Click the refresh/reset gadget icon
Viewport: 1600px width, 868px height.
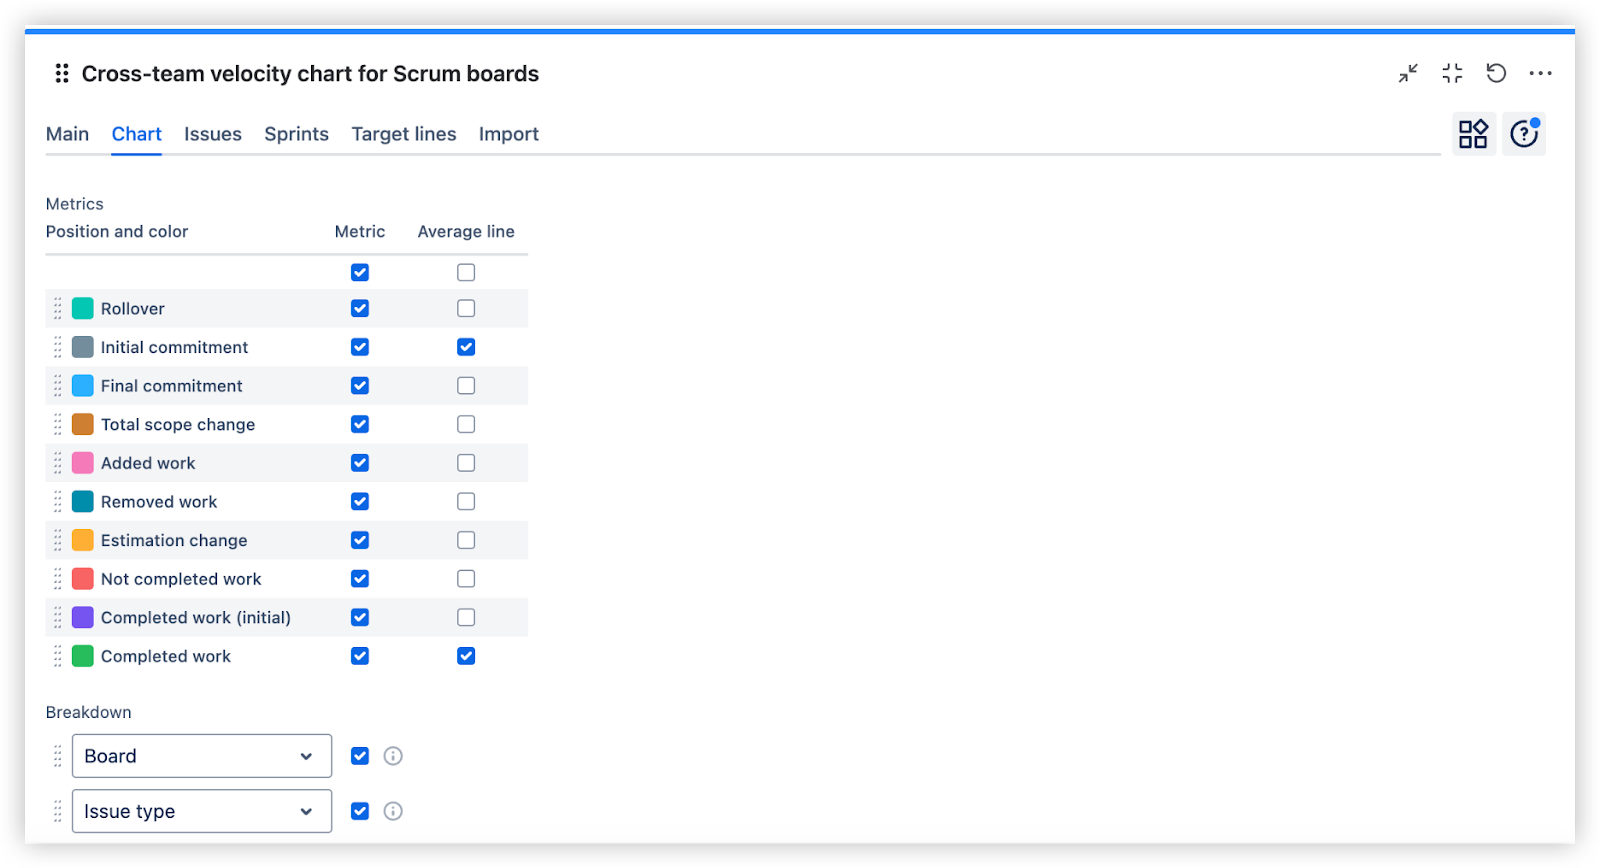point(1496,73)
